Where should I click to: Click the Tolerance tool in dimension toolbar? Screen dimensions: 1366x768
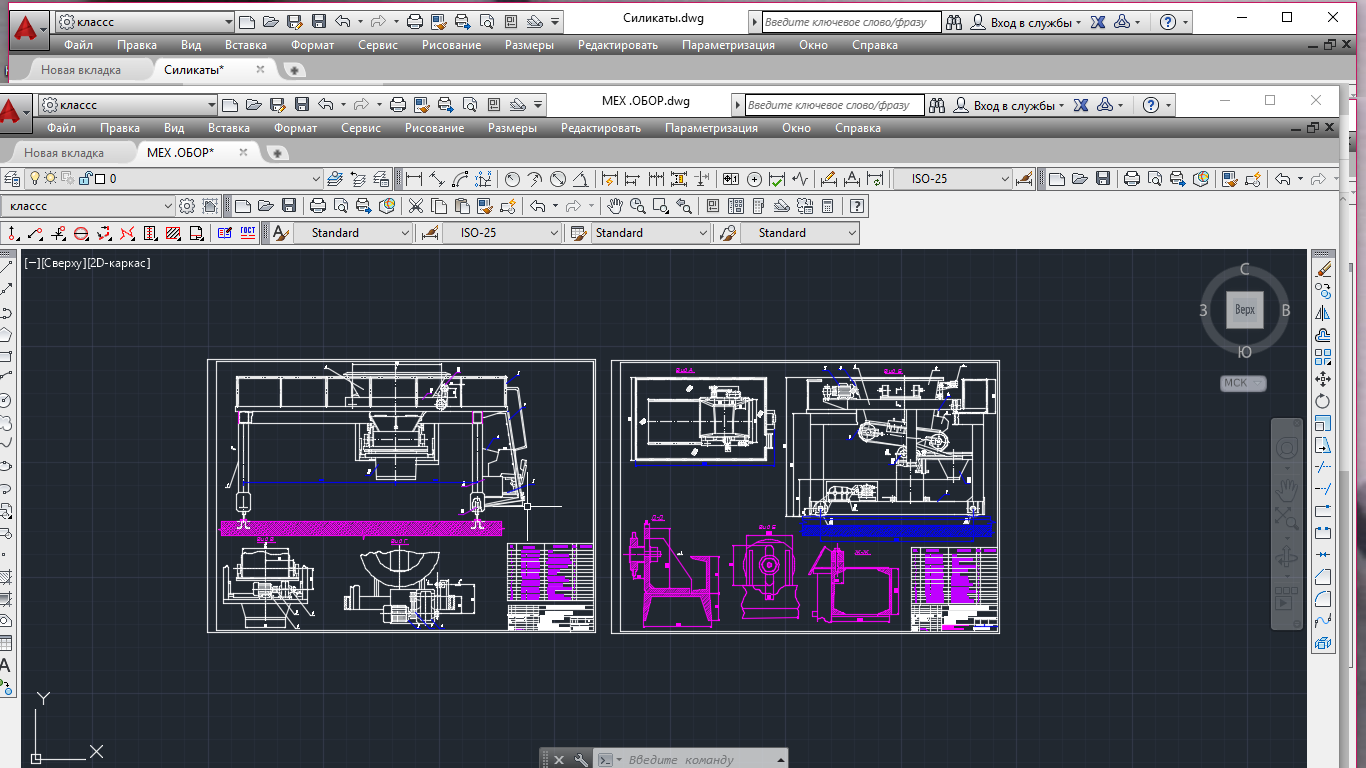pyautogui.click(x=730, y=179)
